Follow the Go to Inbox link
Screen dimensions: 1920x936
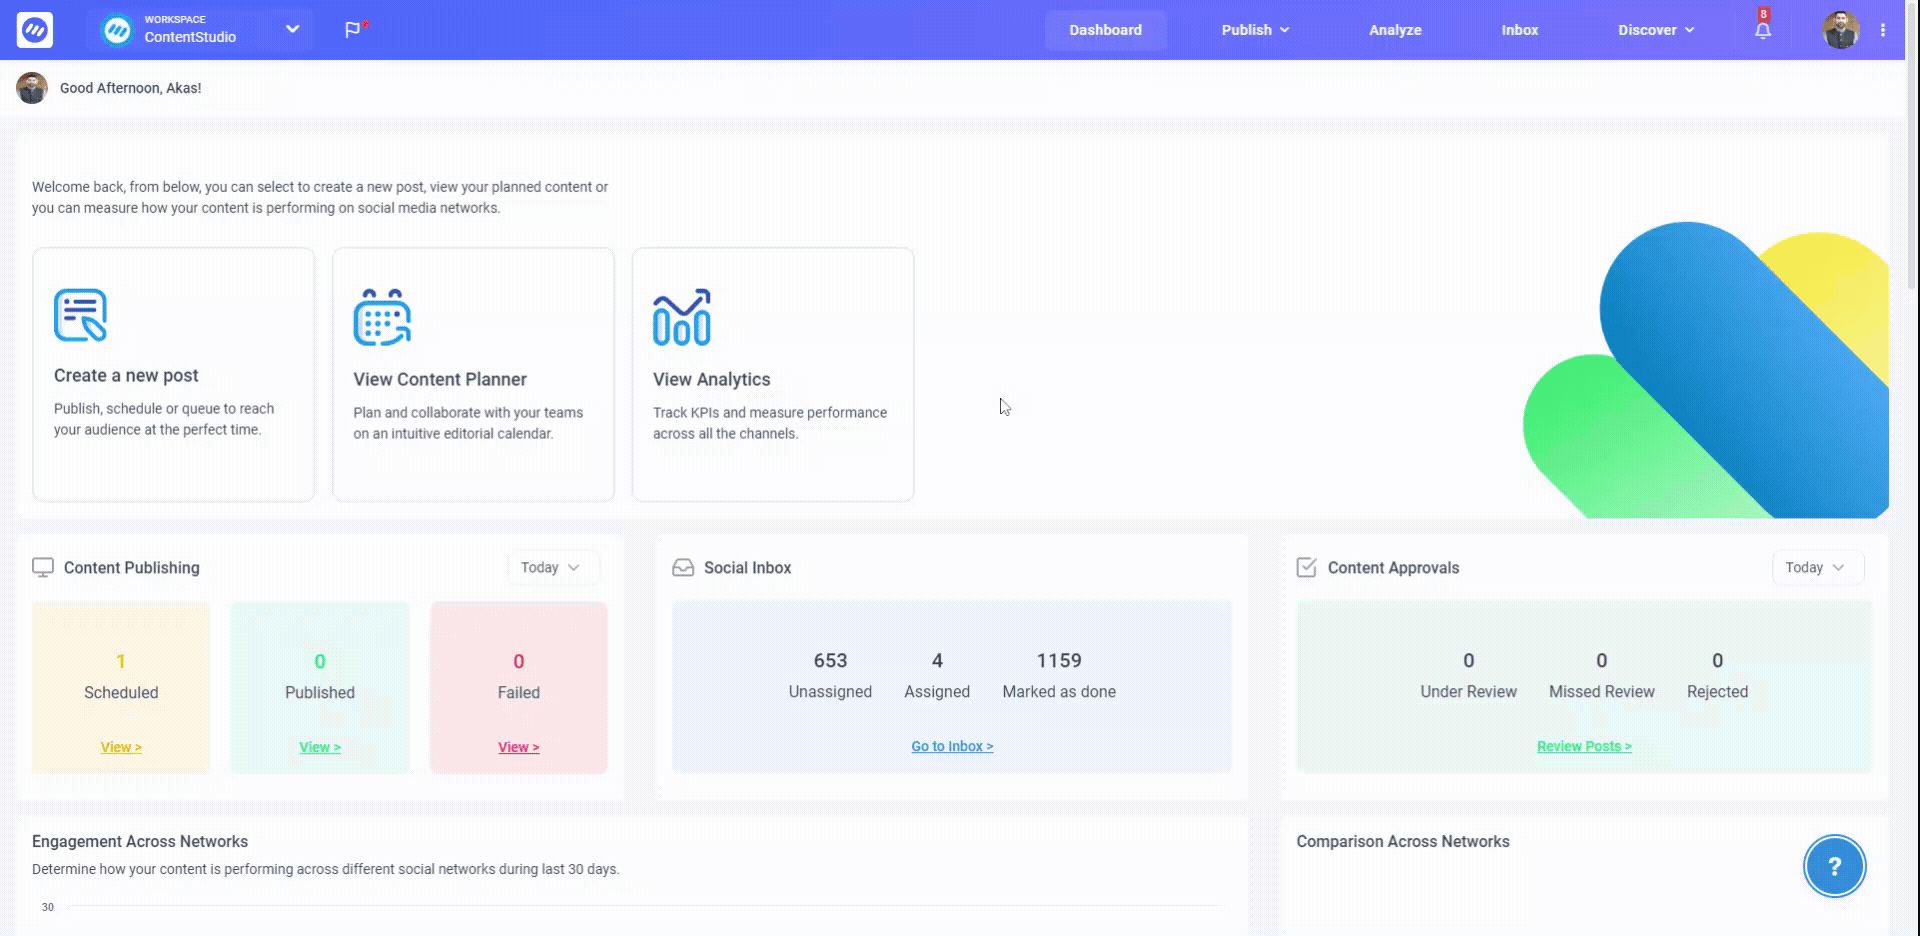(952, 746)
